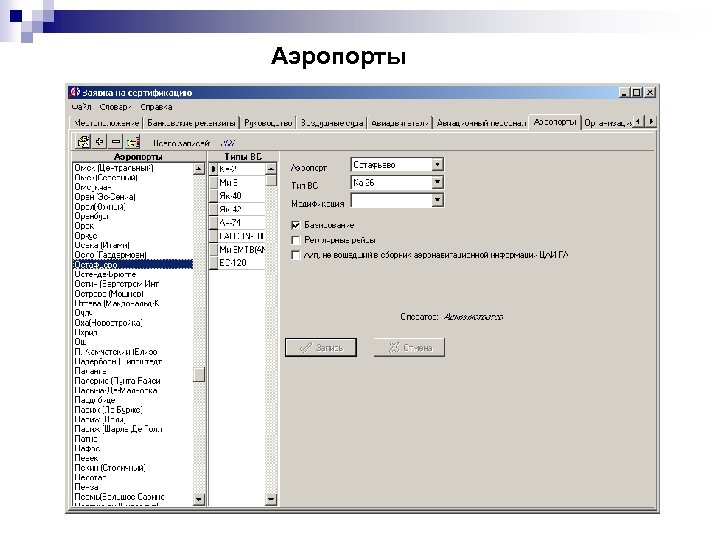This screenshot has width=720, height=540.
Task: Select Пермь(Большое Савино) in the list
Action: (119, 496)
